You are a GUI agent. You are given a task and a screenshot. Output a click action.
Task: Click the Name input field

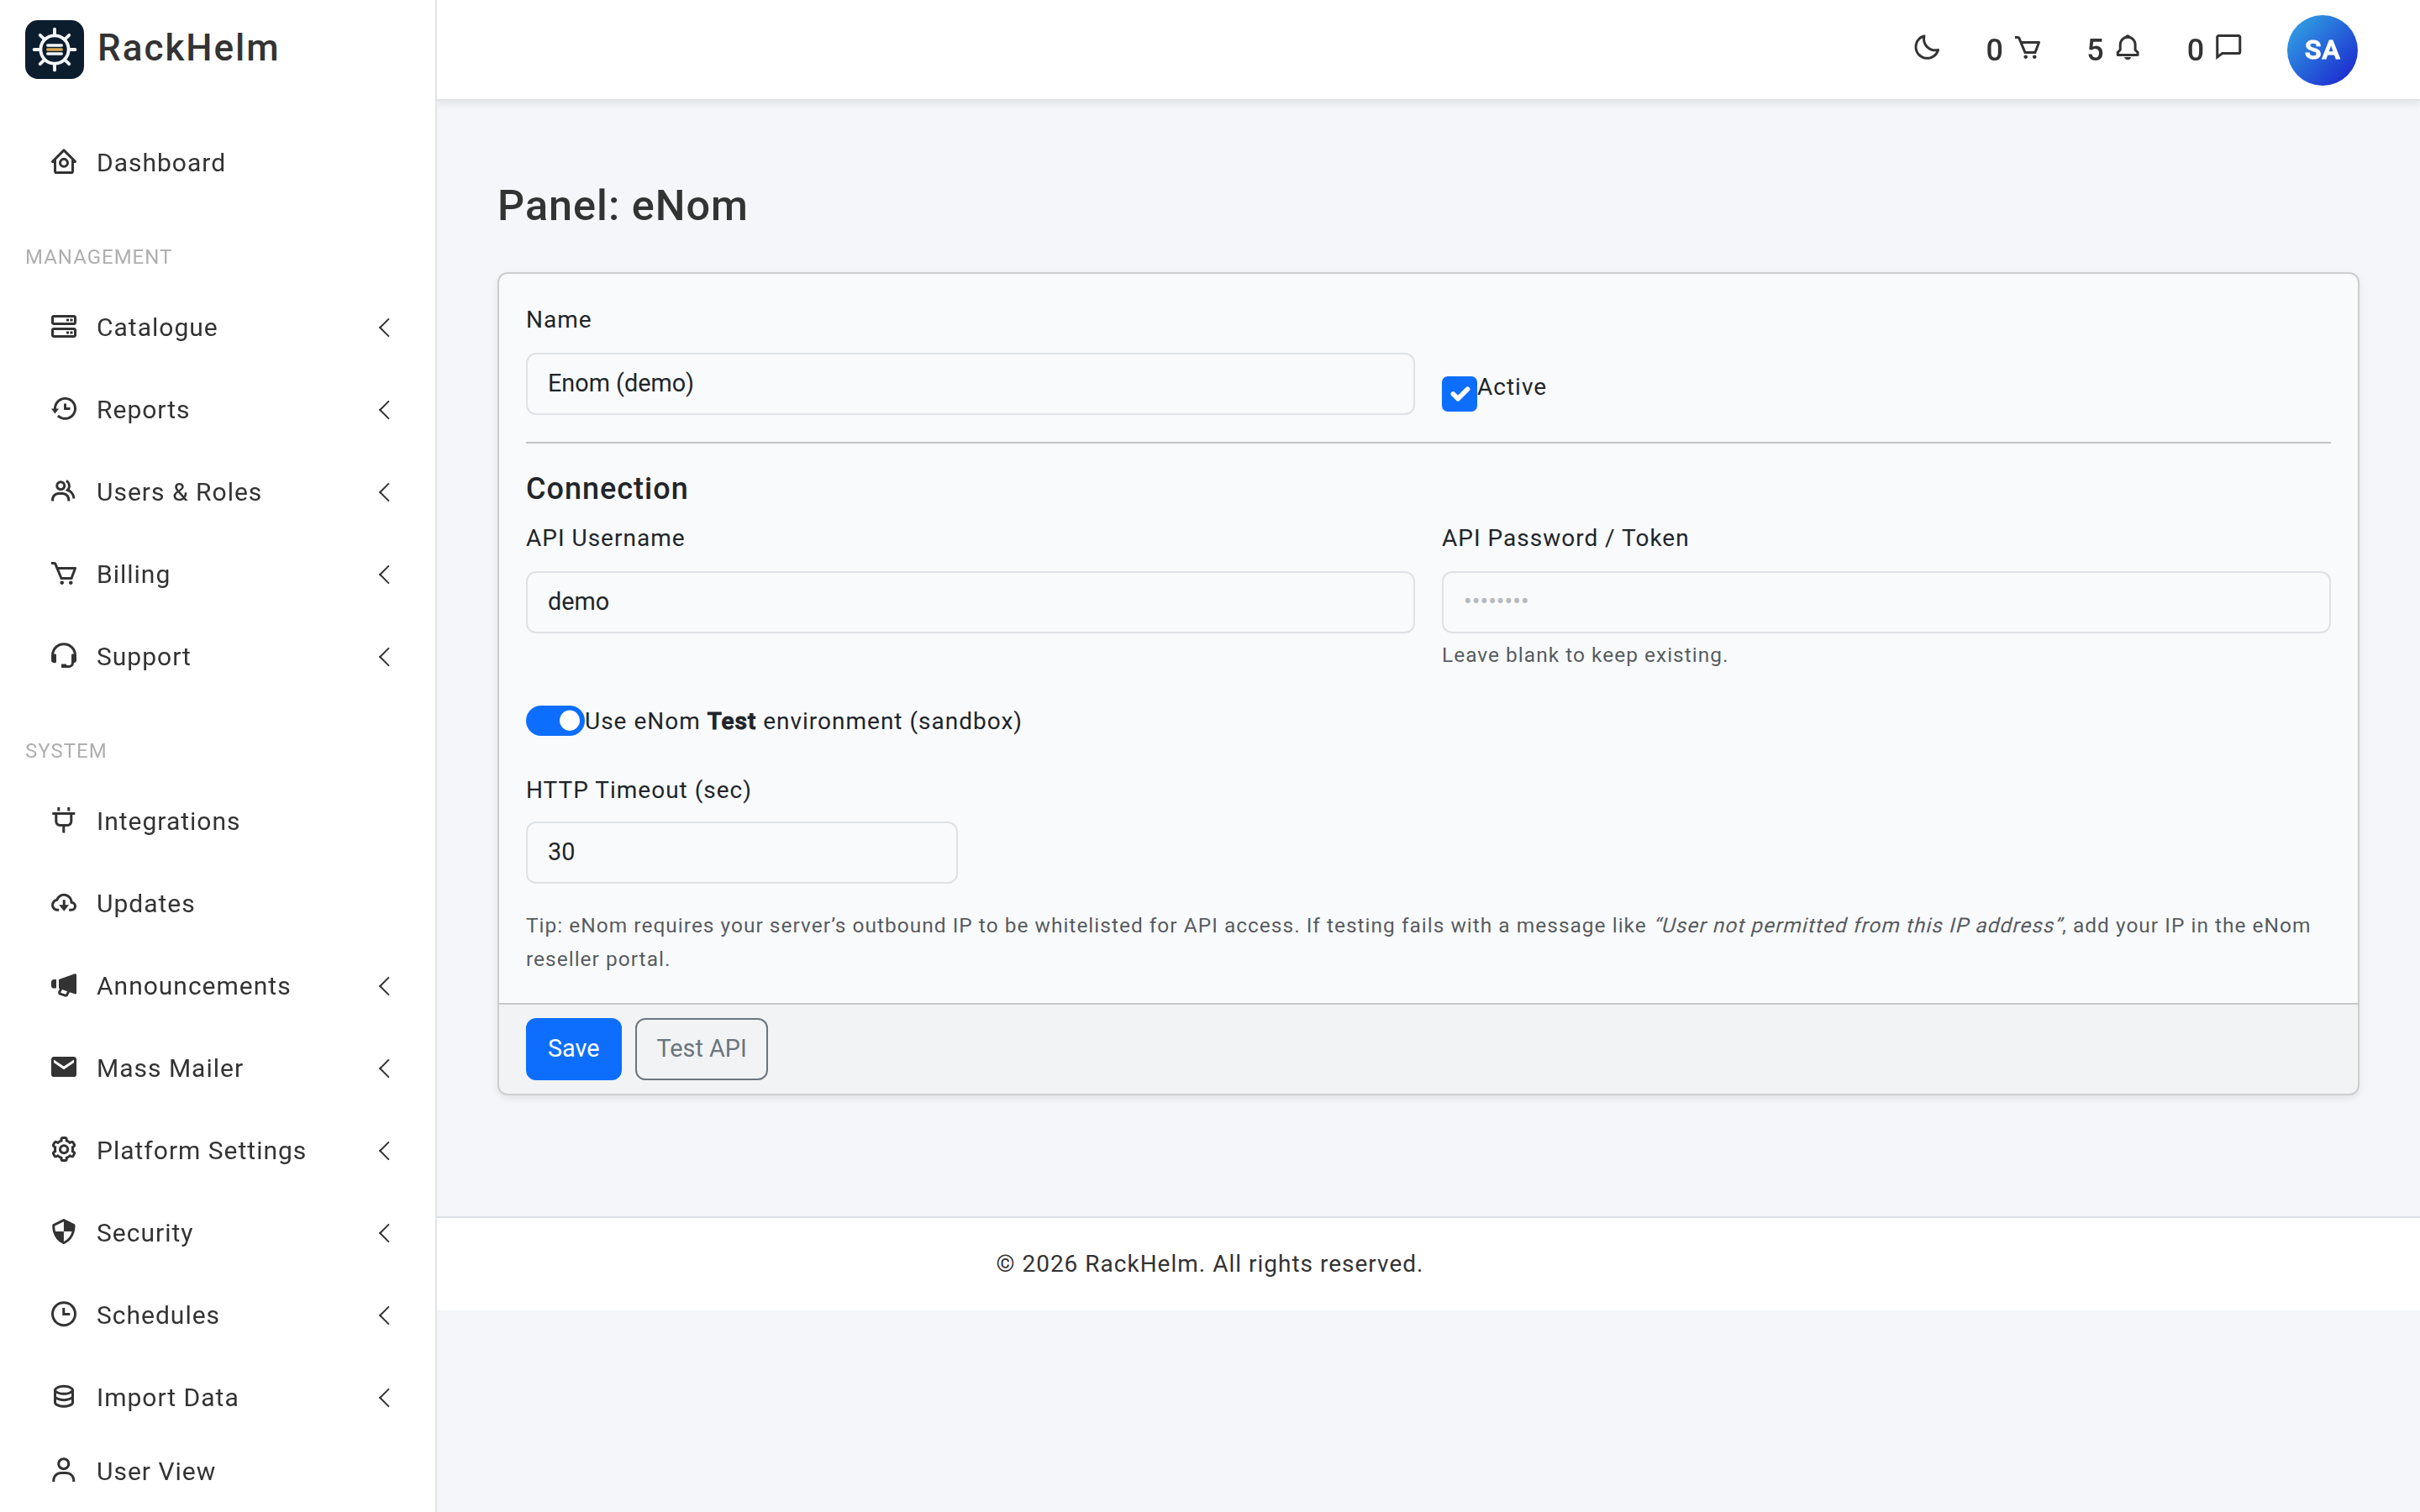point(969,383)
